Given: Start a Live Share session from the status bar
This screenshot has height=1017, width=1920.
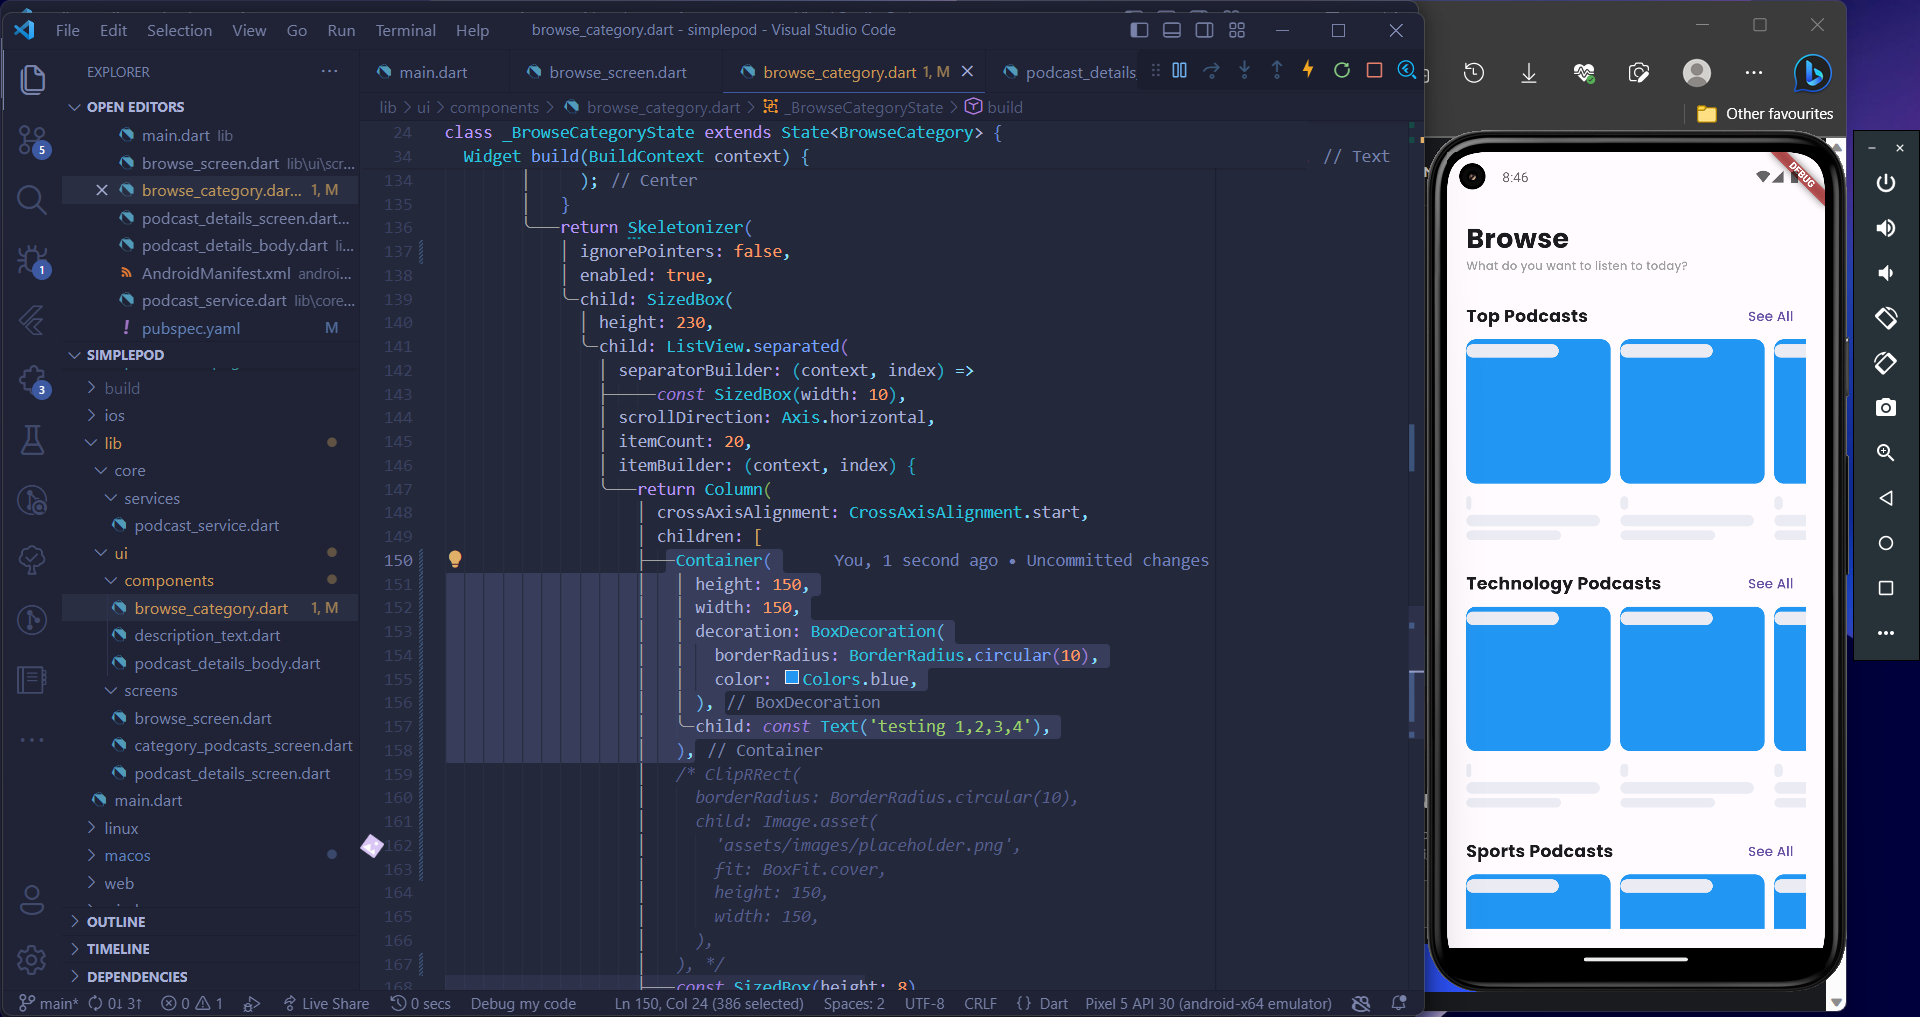Looking at the screenshot, I should click(326, 1003).
